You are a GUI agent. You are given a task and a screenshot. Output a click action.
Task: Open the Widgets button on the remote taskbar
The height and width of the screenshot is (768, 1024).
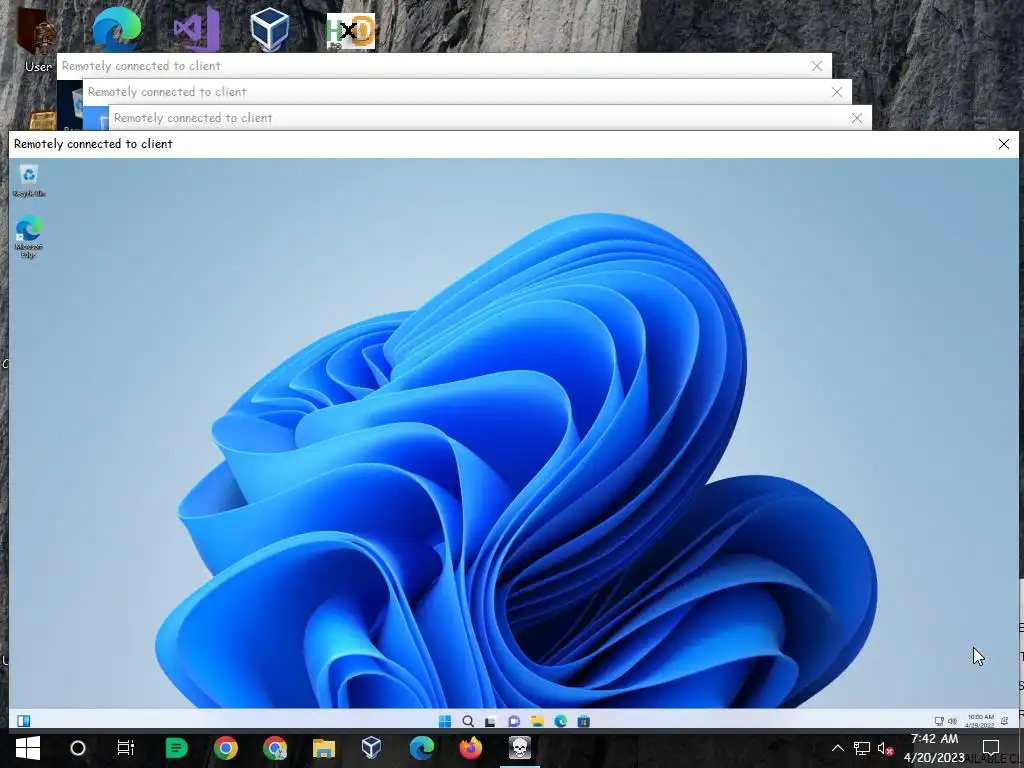tap(24, 721)
